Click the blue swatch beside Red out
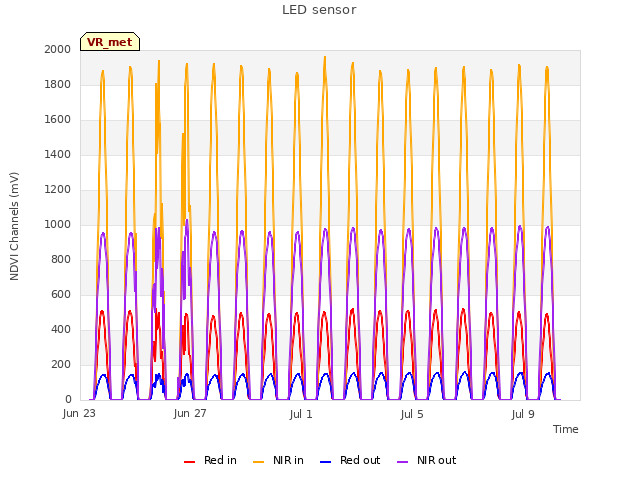 (325, 462)
